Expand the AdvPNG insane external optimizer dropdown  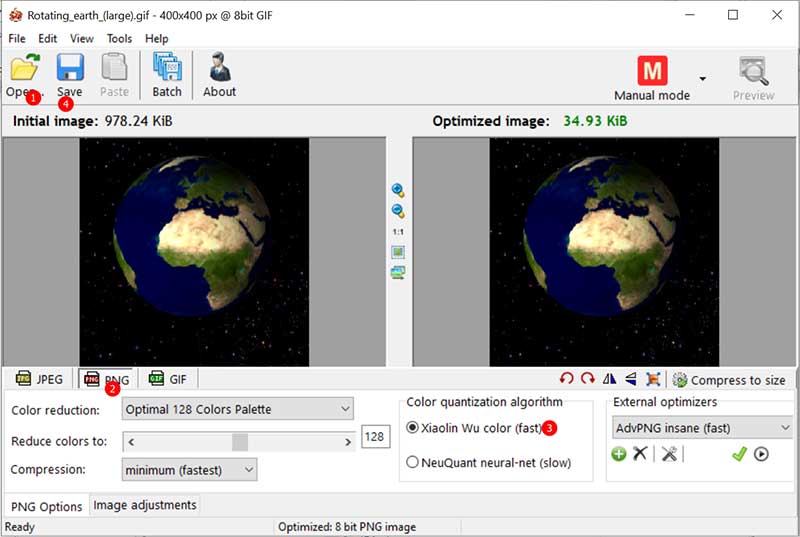coord(703,428)
